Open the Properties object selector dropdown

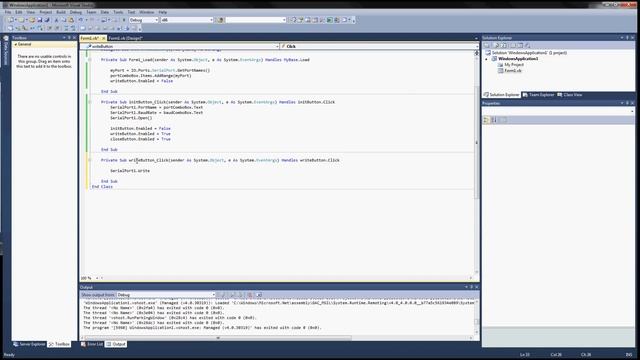coord(558,111)
